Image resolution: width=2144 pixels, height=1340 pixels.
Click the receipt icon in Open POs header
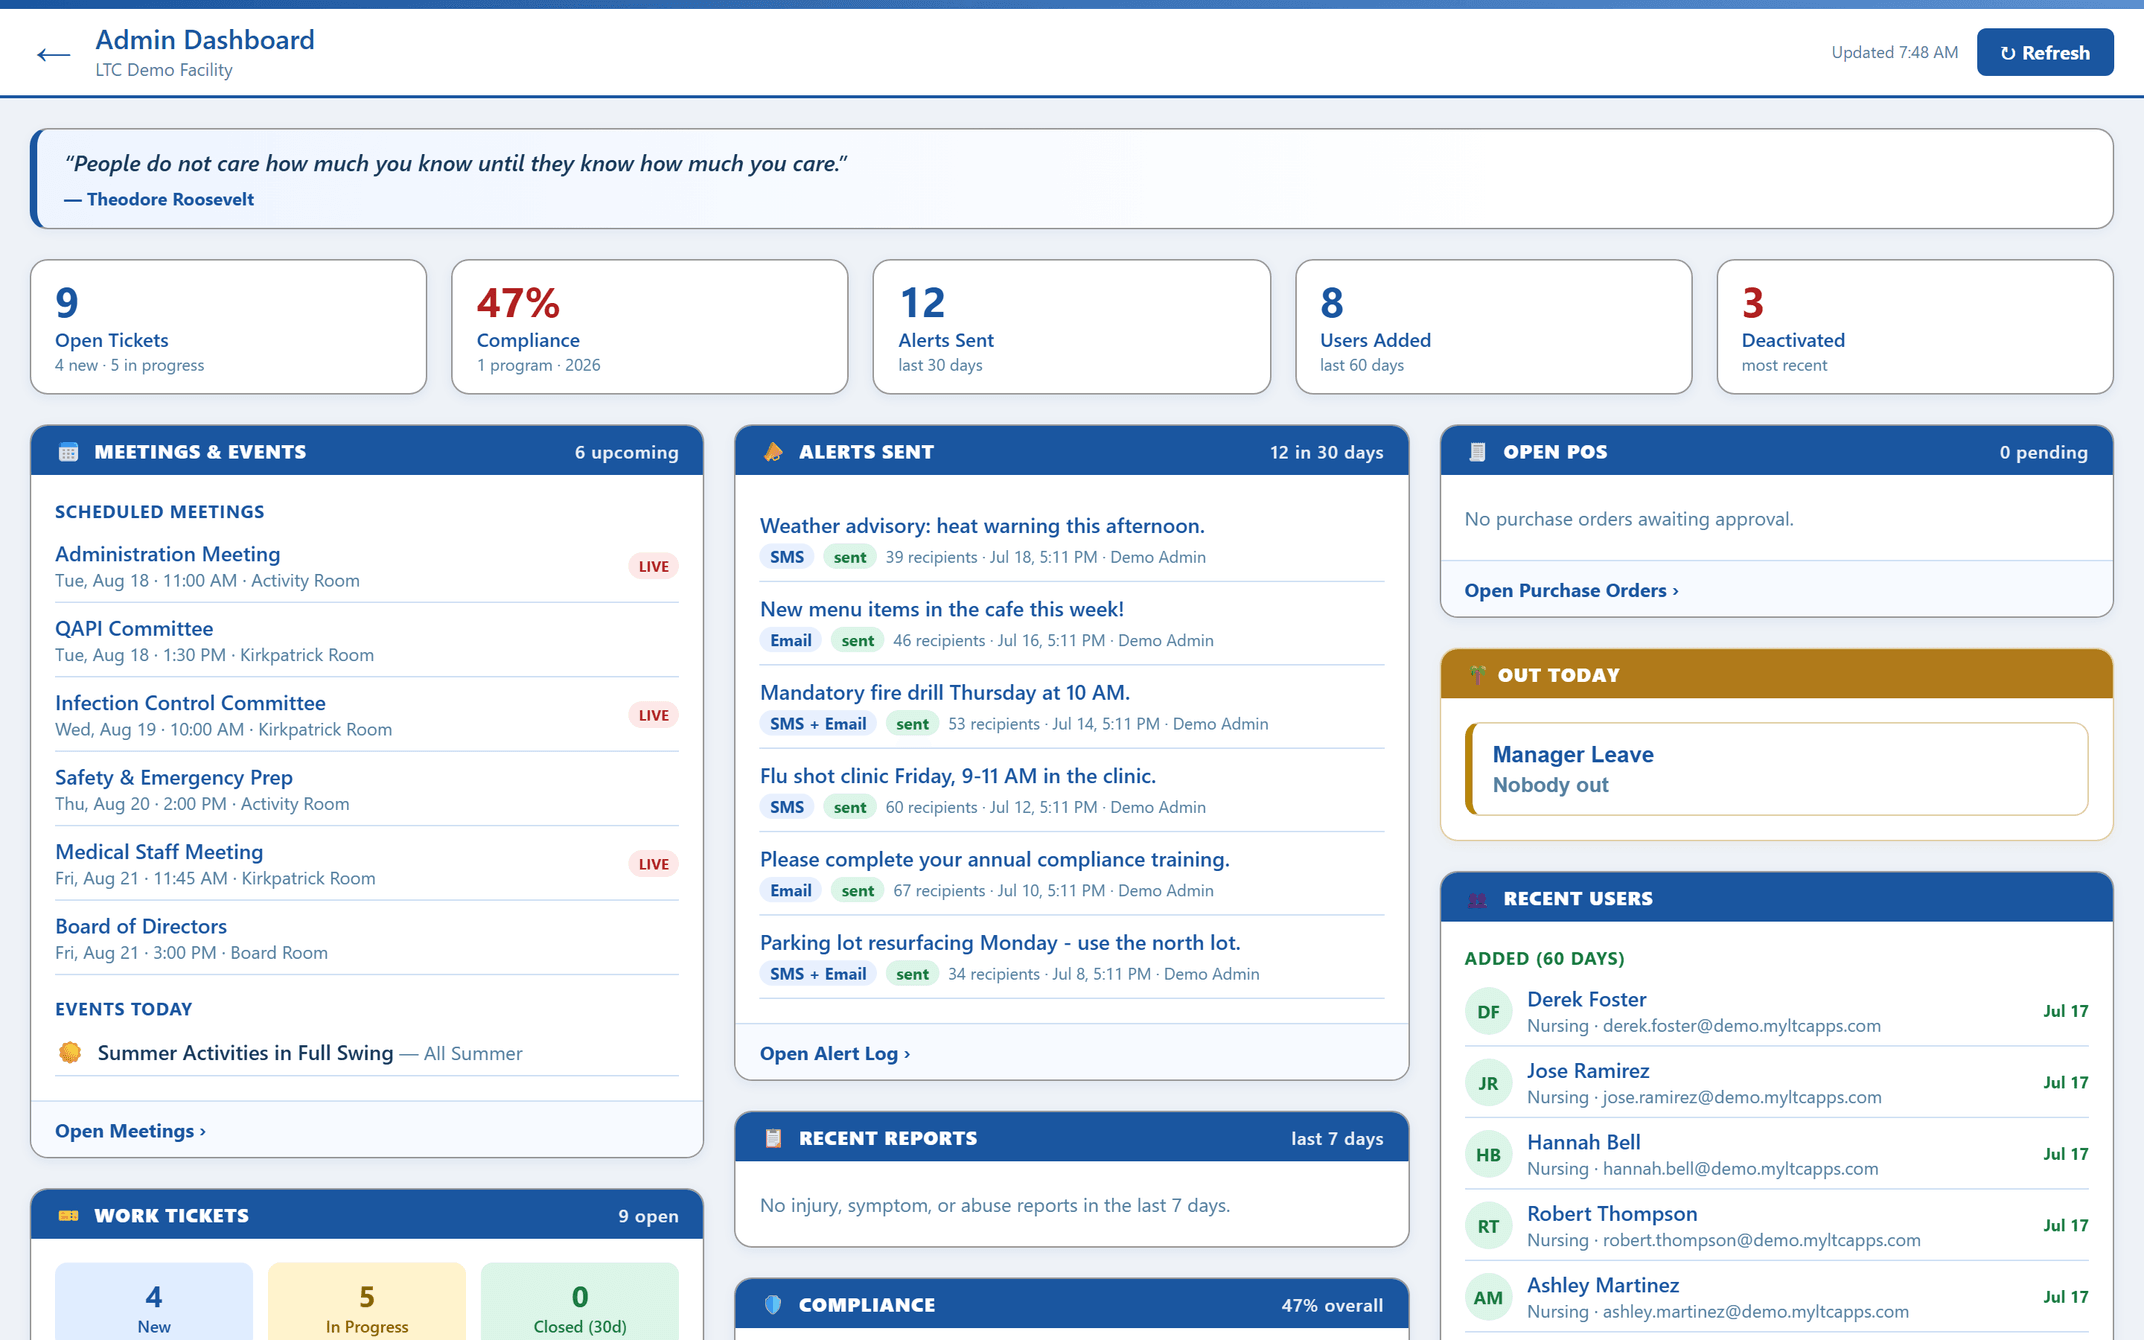[1477, 452]
